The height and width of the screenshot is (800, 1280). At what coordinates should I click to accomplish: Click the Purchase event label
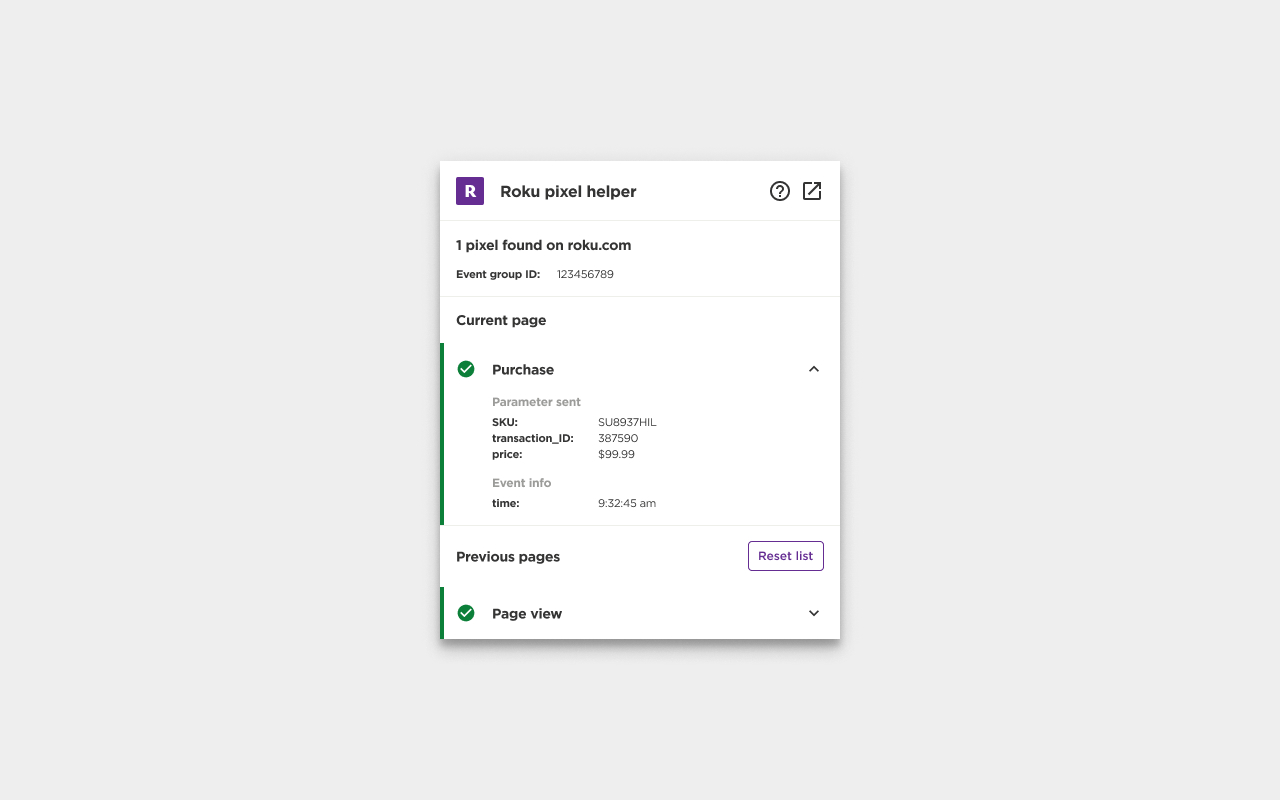click(523, 369)
